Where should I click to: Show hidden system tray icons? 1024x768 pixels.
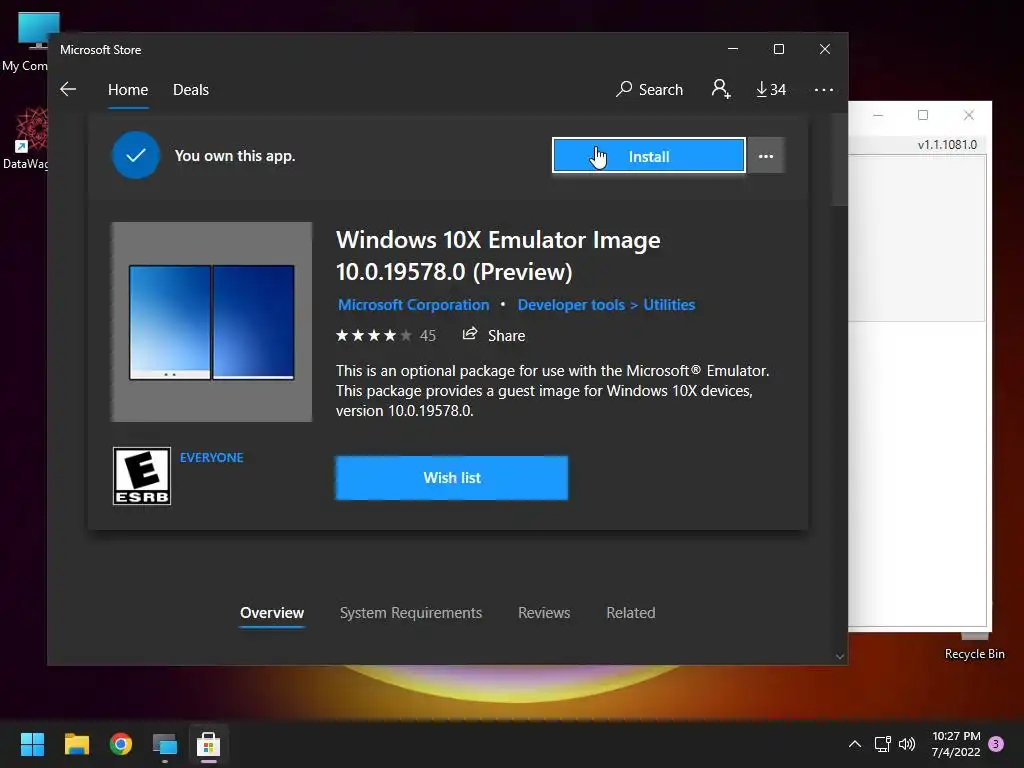pyautogui.click(x=854, y=744)
